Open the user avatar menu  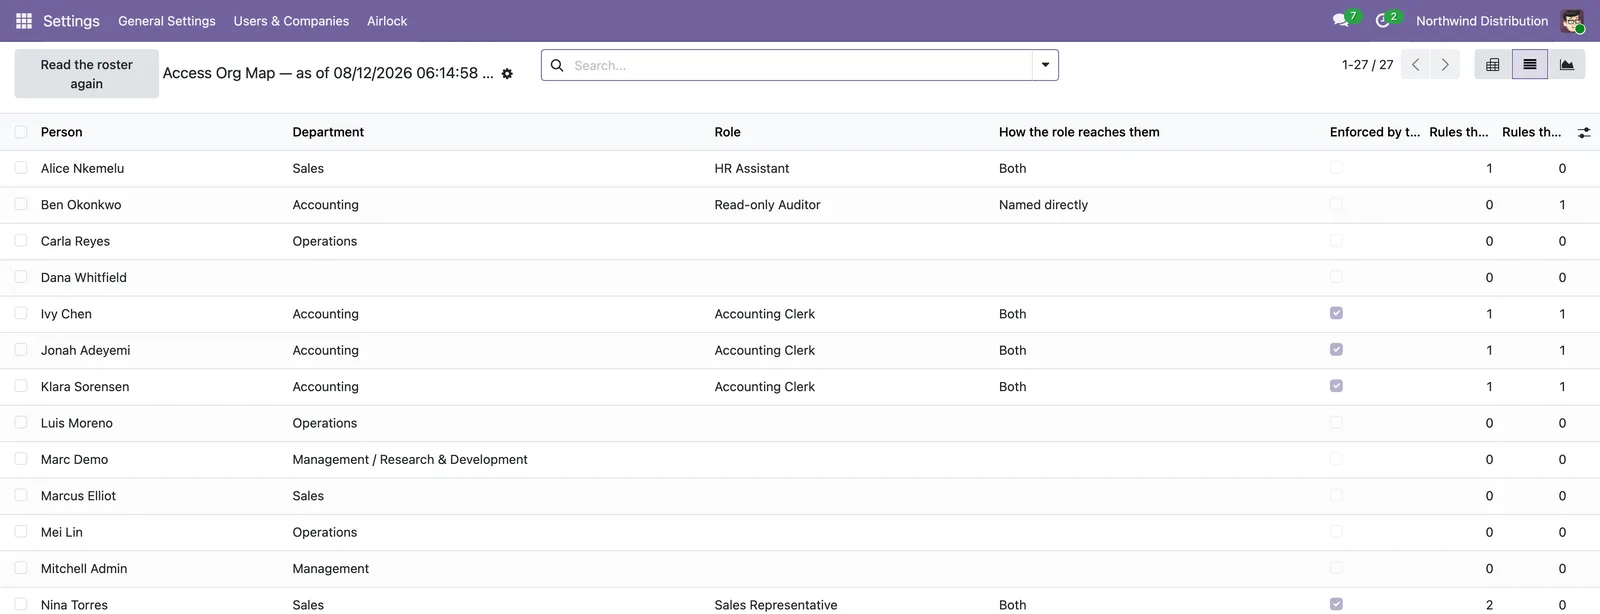(x=1572, y=21)
